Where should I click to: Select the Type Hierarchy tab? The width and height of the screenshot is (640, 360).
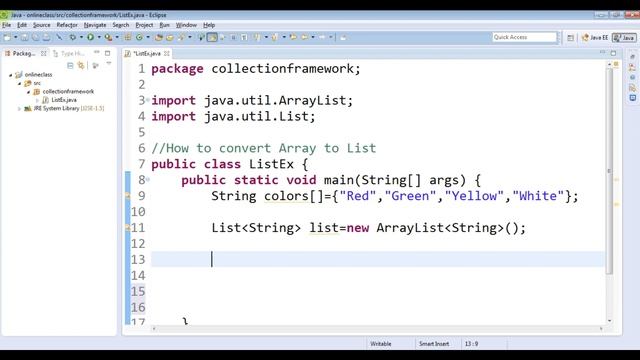69,53
